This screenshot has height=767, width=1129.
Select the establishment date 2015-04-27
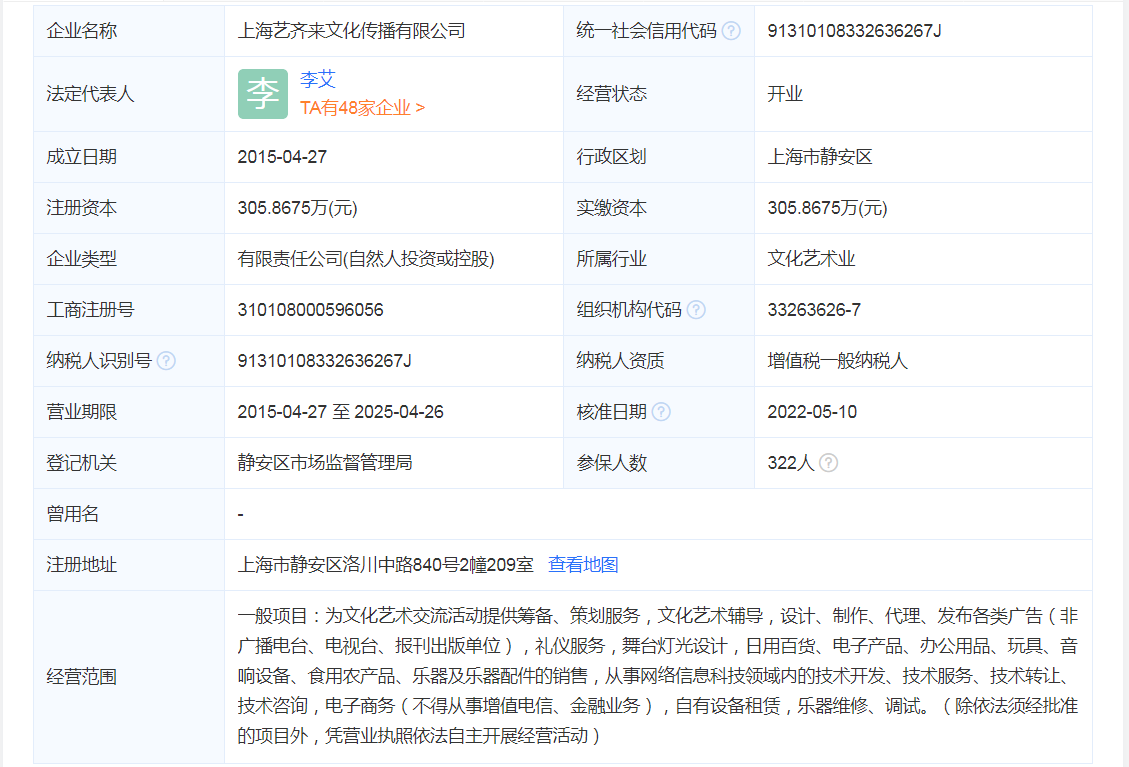[281, 157]
